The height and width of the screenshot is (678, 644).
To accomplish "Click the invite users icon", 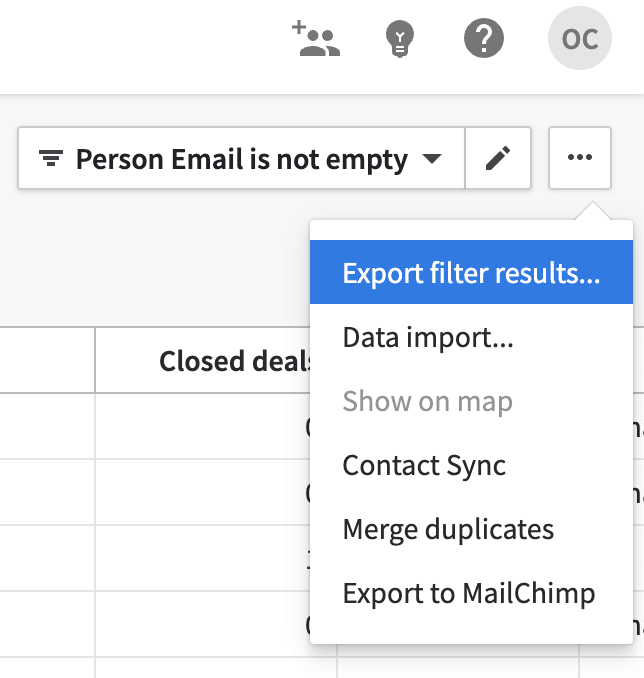I will [x=316, y=39].
